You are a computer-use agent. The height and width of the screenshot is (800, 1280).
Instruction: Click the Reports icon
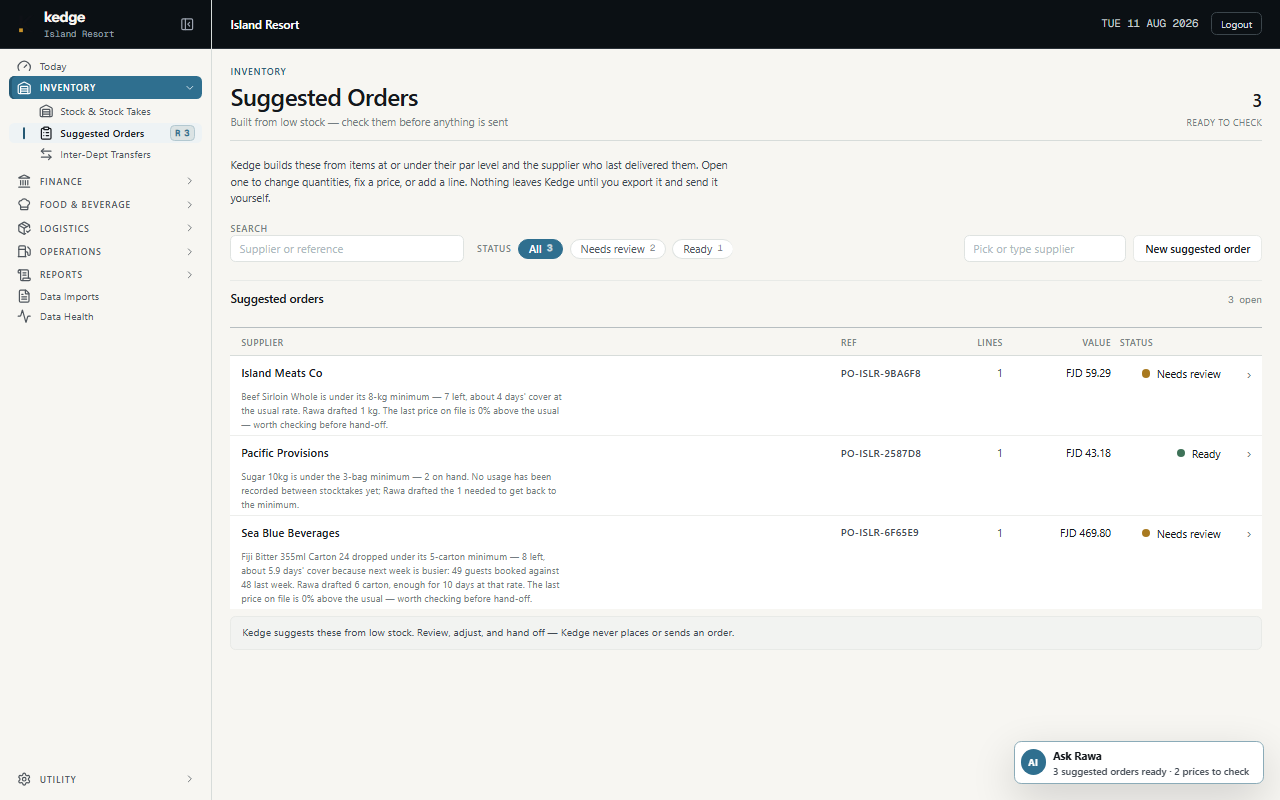[x=25, y=274]
